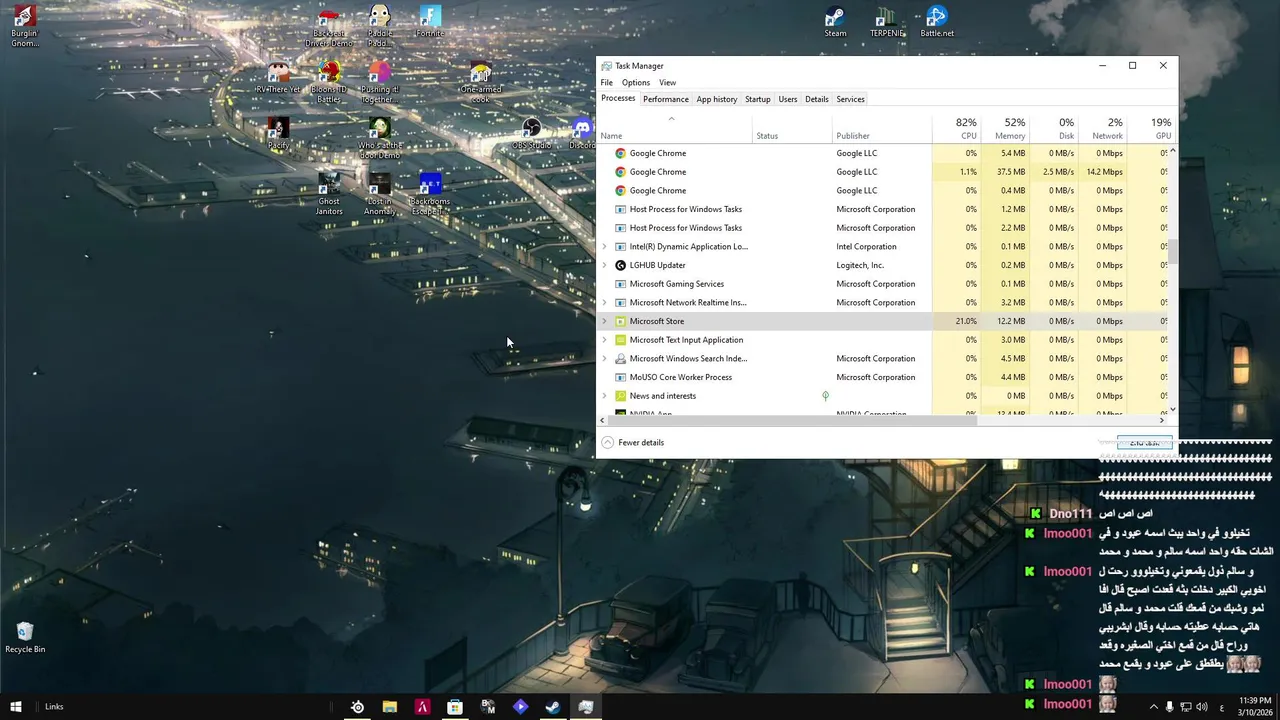
Task: Select the Ghost Janitors desktop icon
Action: (329, 195)
